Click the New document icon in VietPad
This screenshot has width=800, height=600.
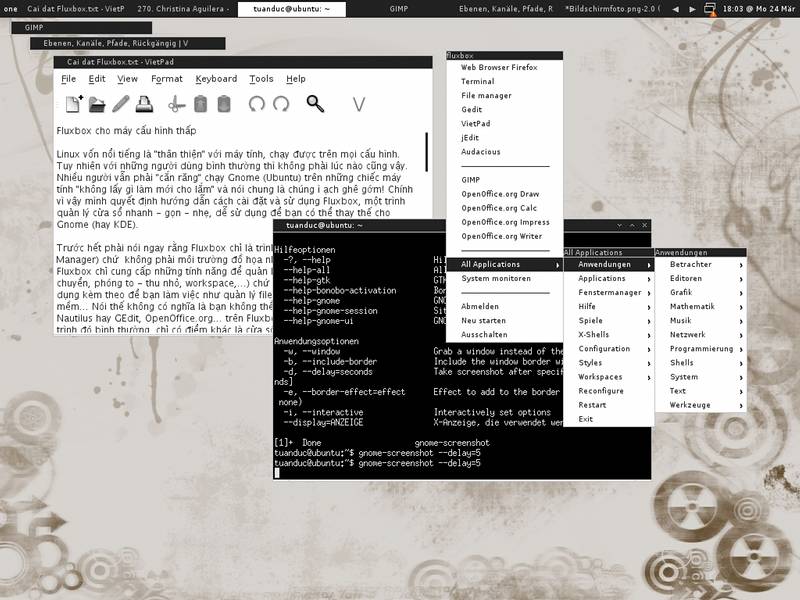[x=74, y=103]
